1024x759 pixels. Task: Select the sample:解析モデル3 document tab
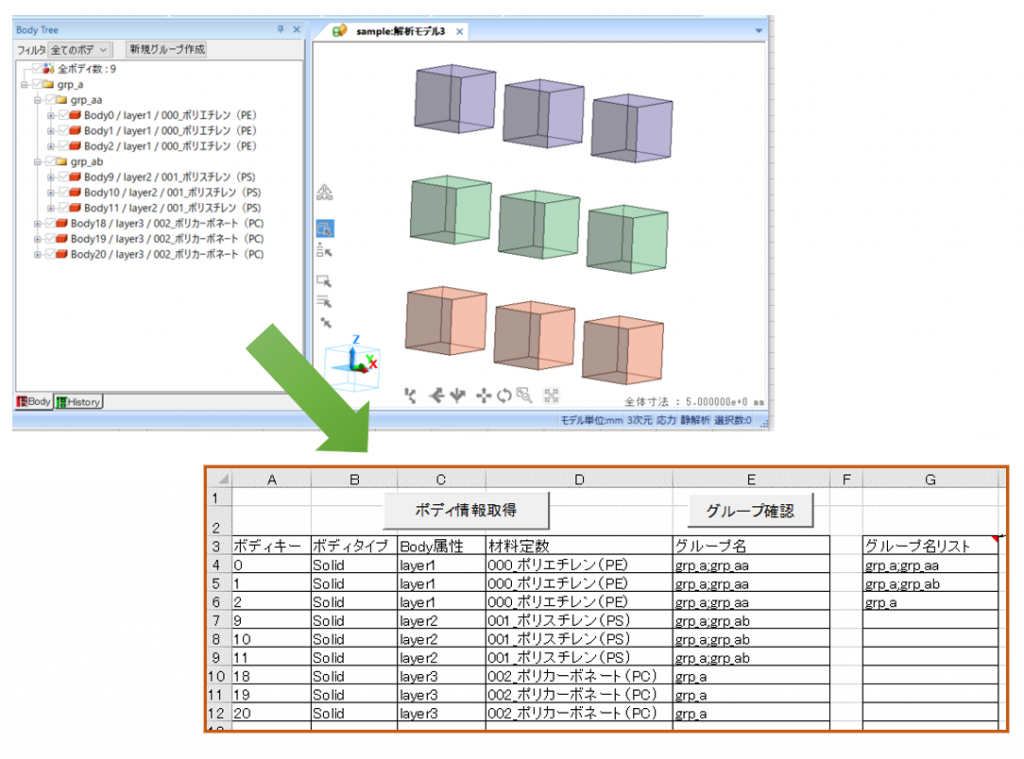pyautogui.click(x=399, y=31)
